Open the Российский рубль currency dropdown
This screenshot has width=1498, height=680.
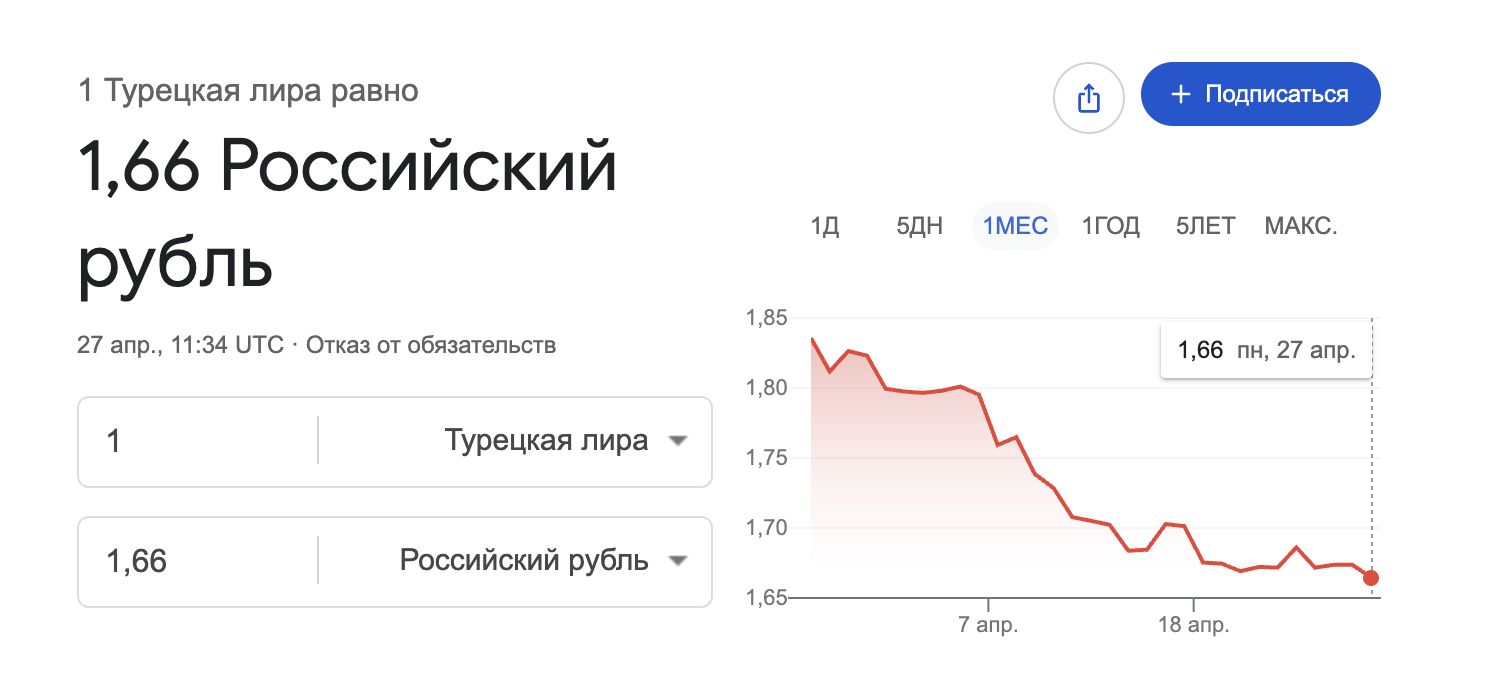coord(525,561)
